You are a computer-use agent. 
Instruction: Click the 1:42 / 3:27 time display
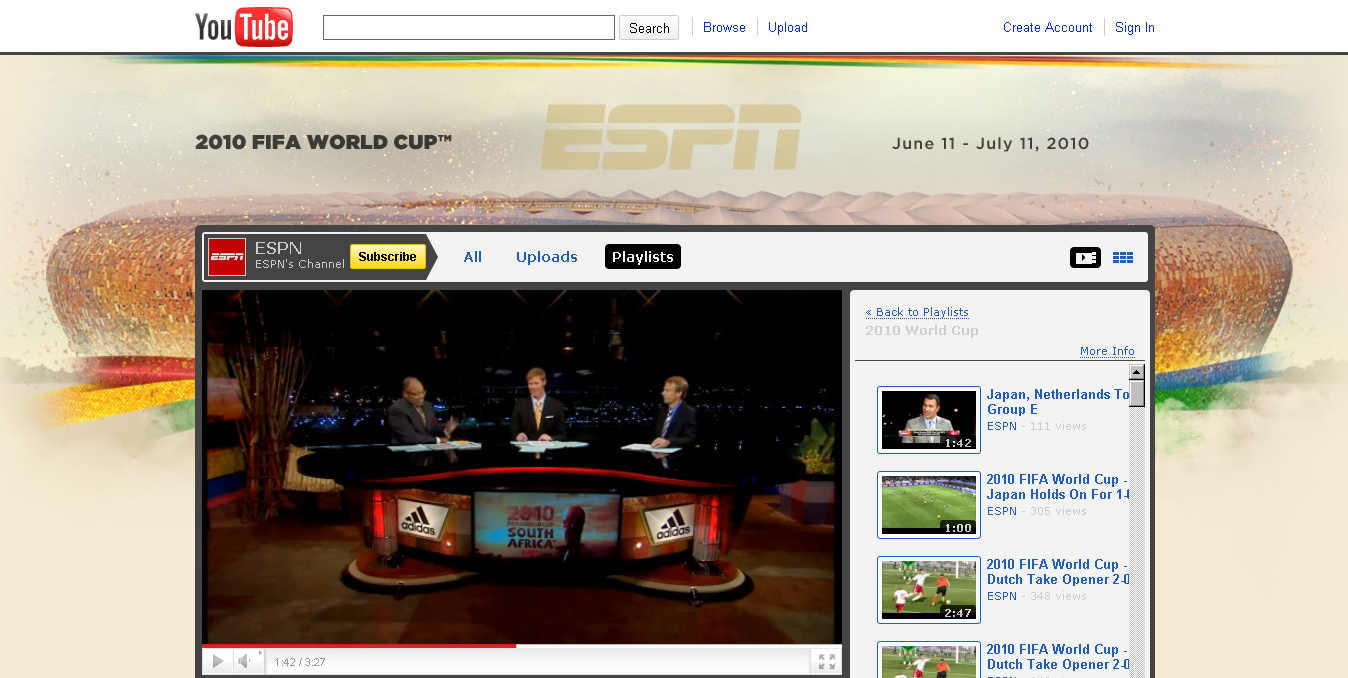coord(299,662)
